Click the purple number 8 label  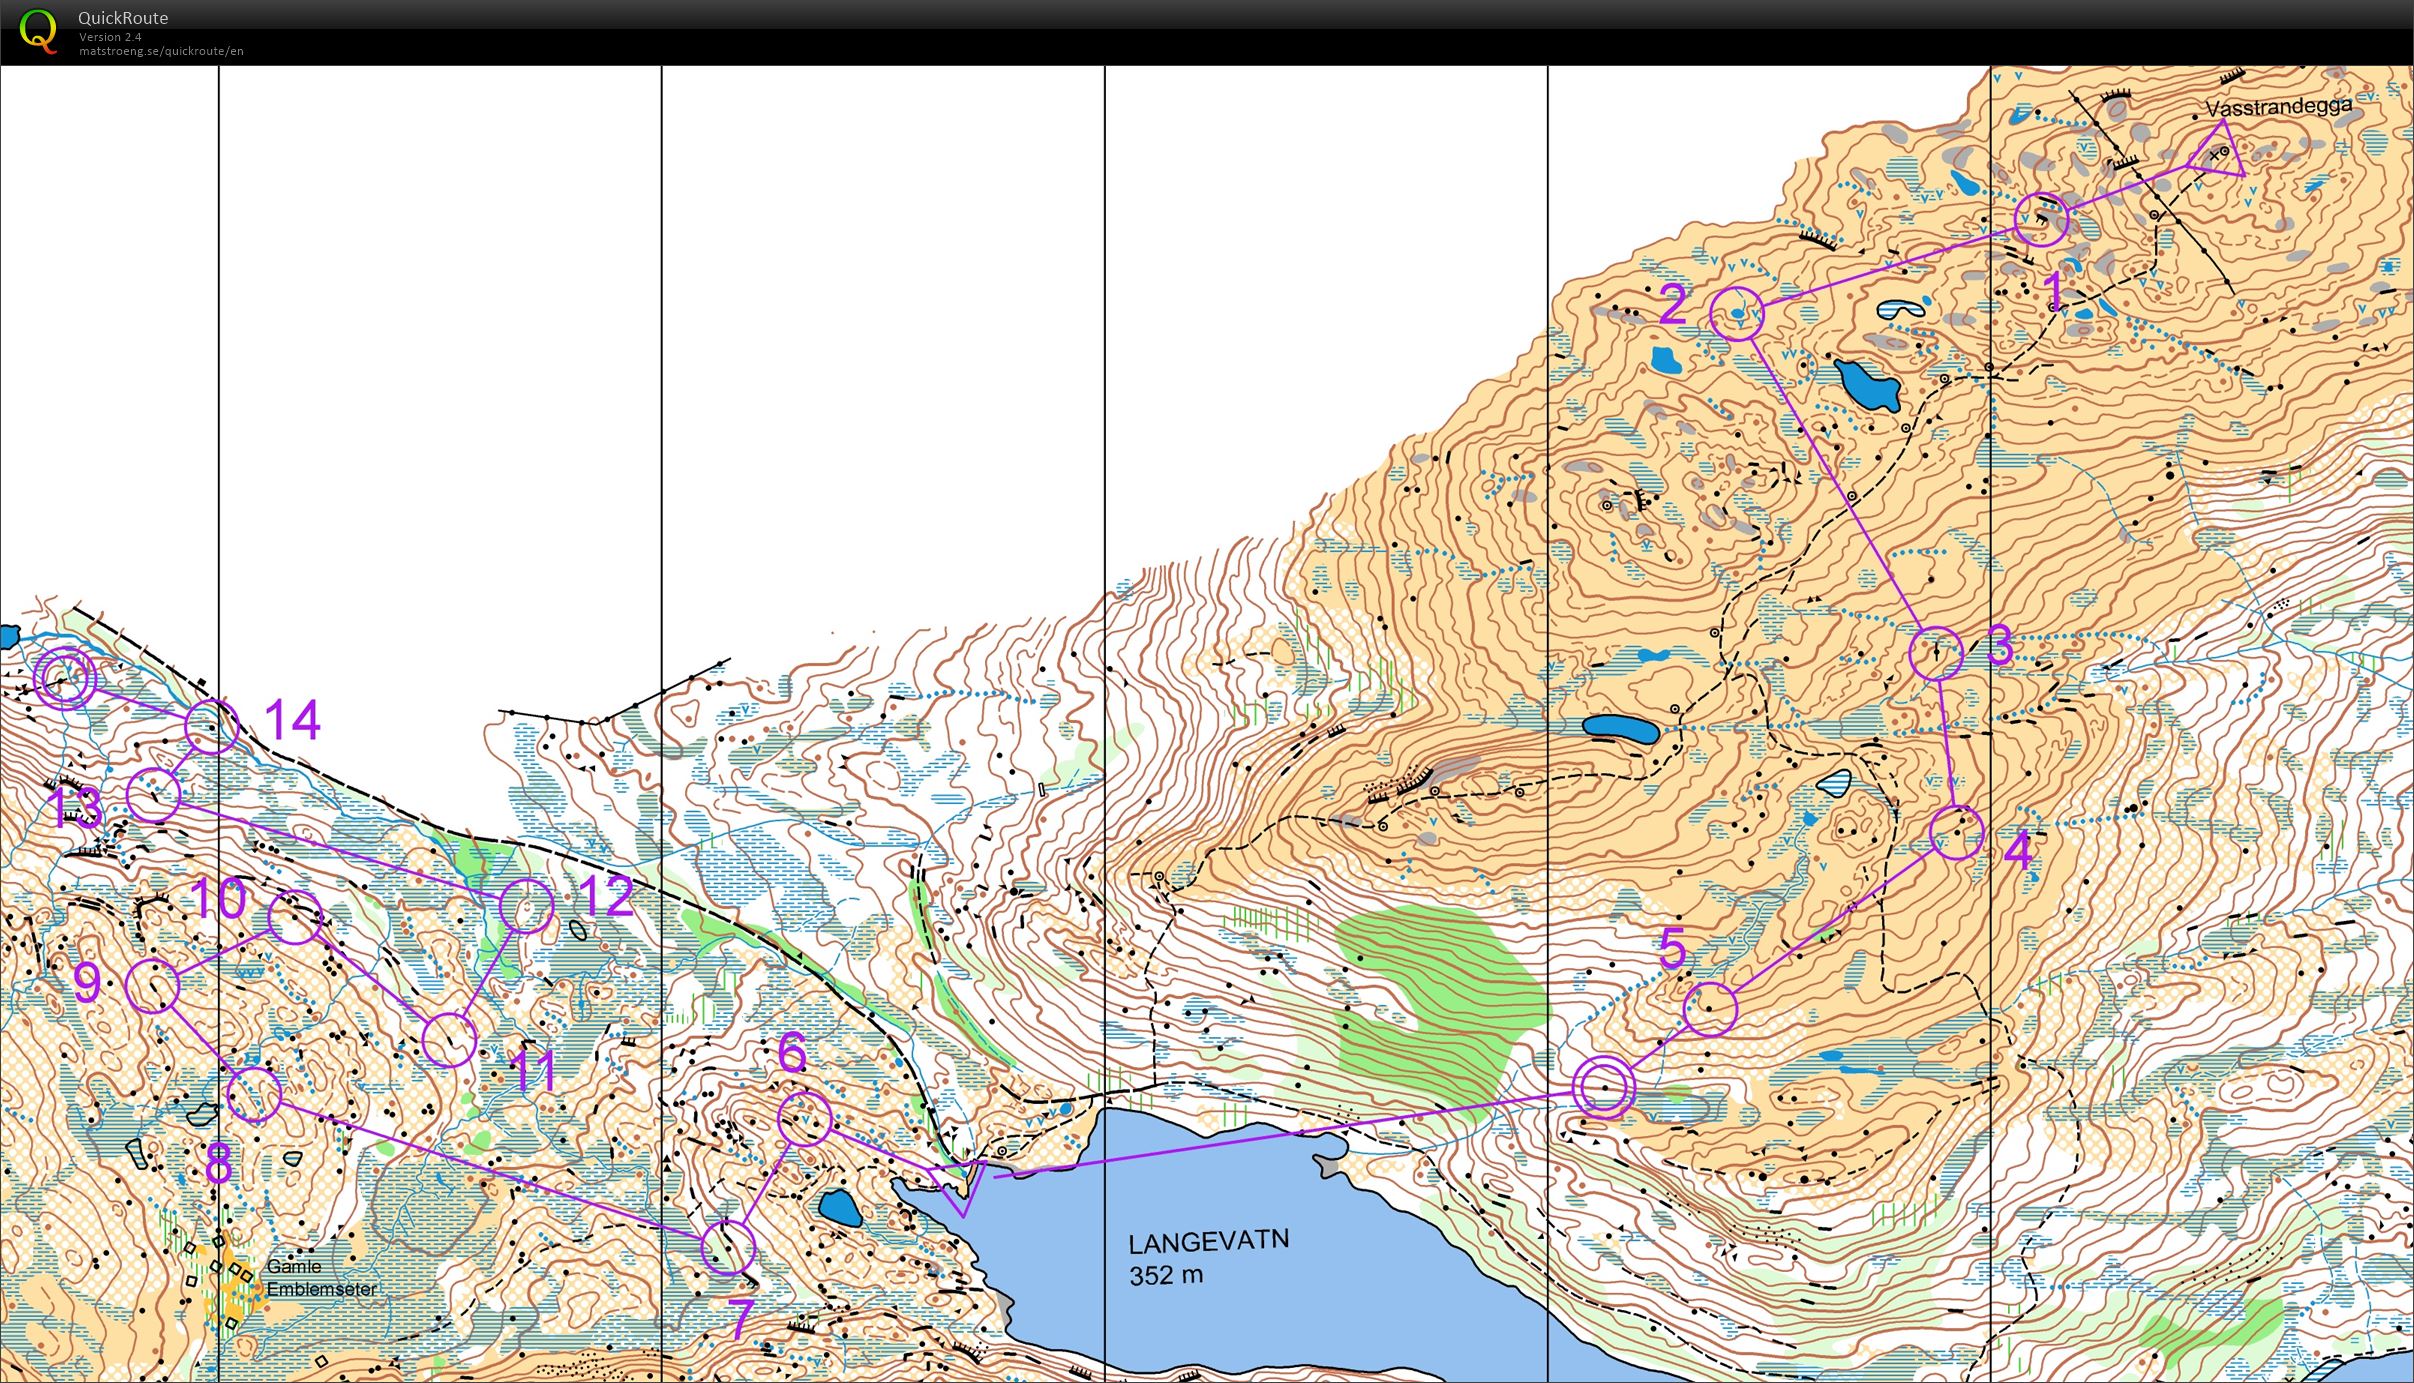[x=218, y=1164]
